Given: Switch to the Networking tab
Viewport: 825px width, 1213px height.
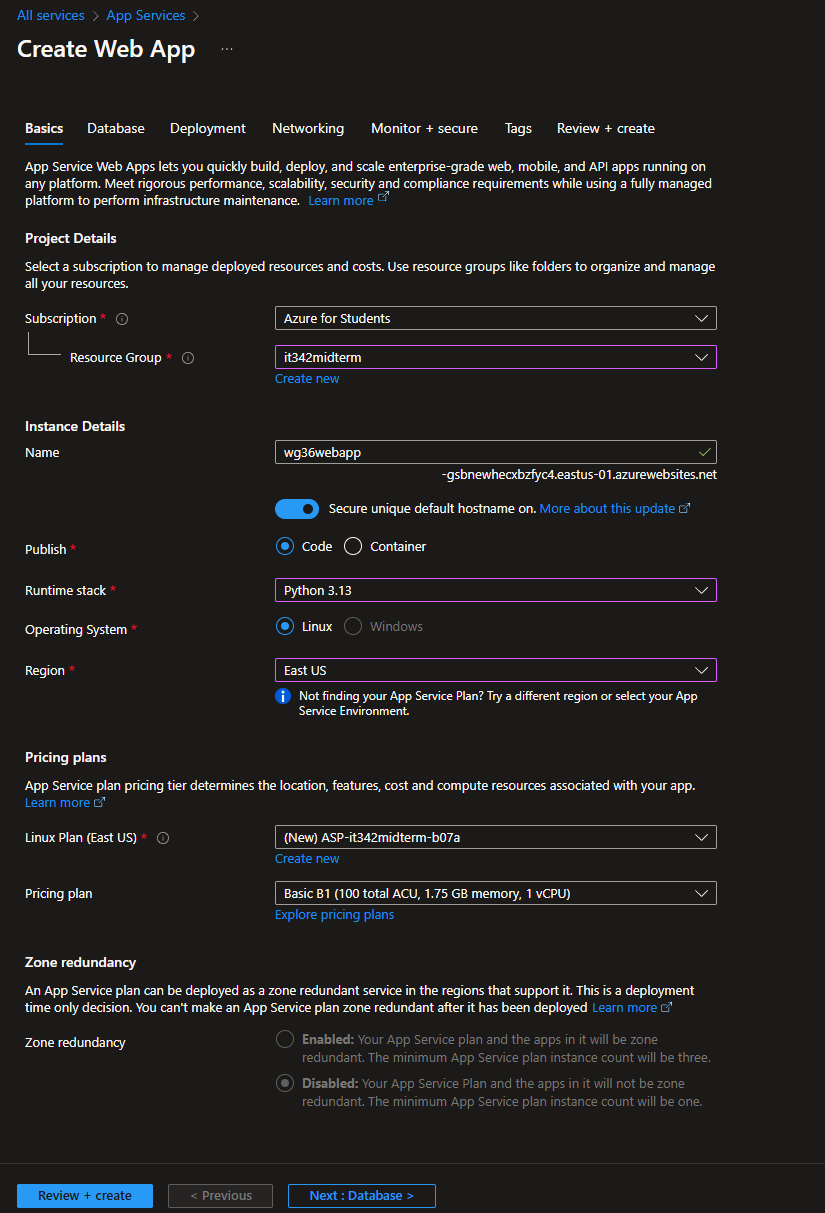Looking at the screenshot, I should click(x=308, y=129).
